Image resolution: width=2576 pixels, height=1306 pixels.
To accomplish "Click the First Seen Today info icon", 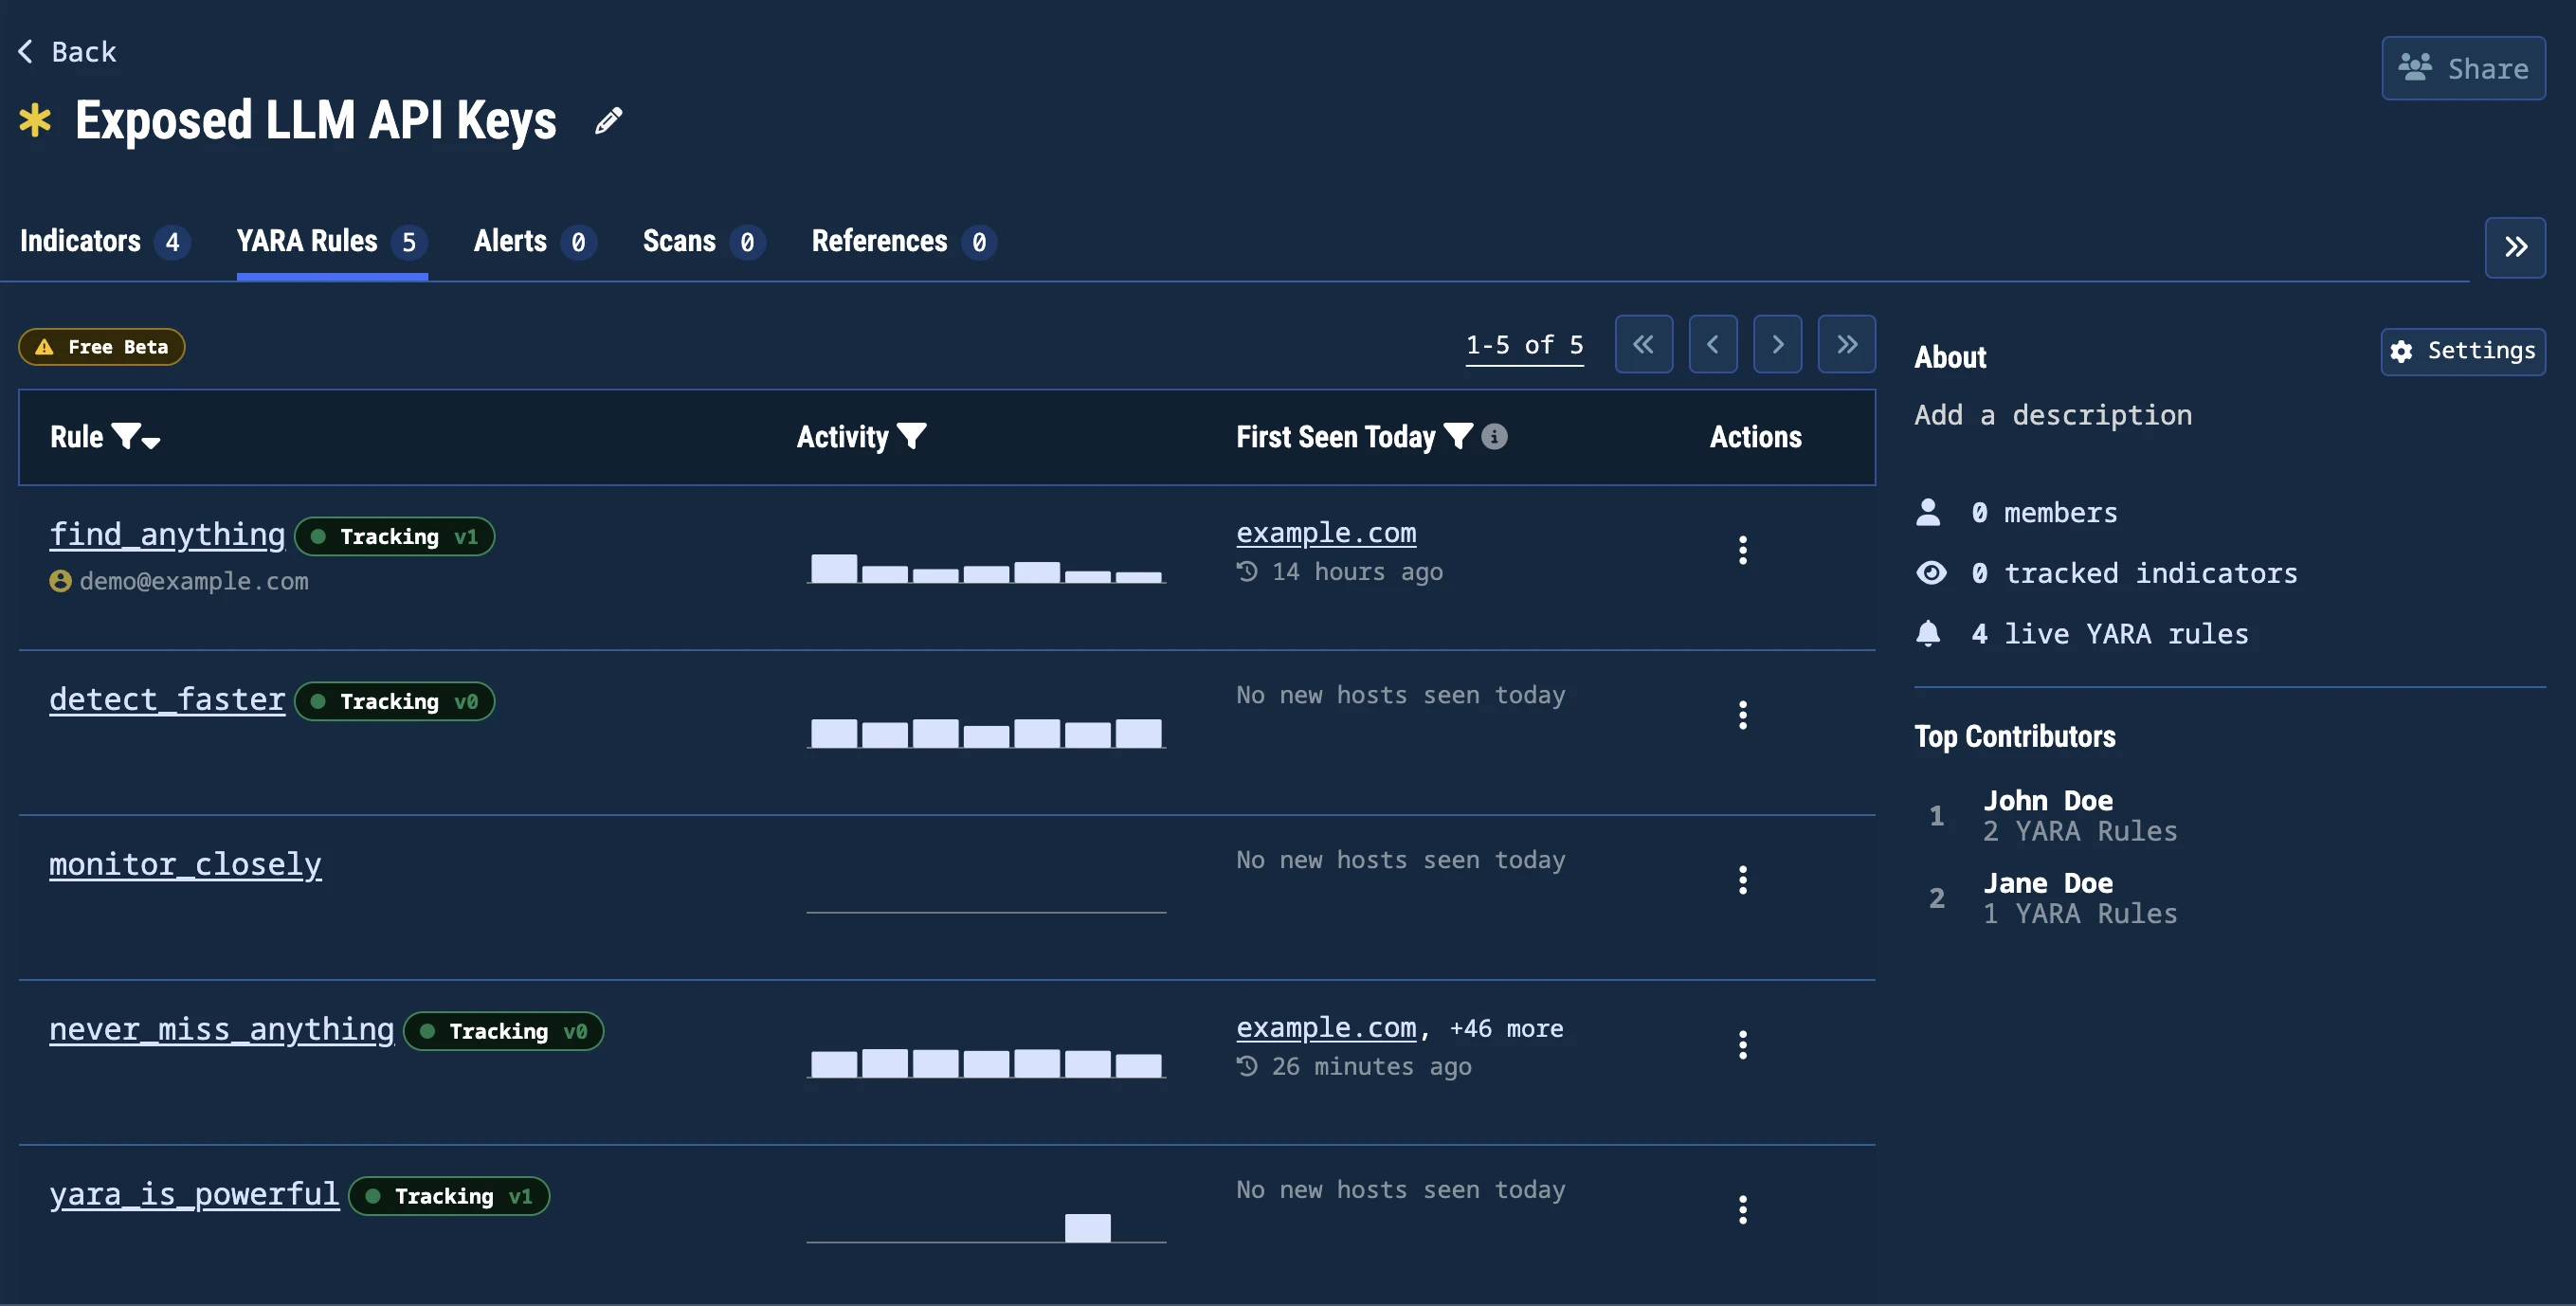I will 1494,436.
